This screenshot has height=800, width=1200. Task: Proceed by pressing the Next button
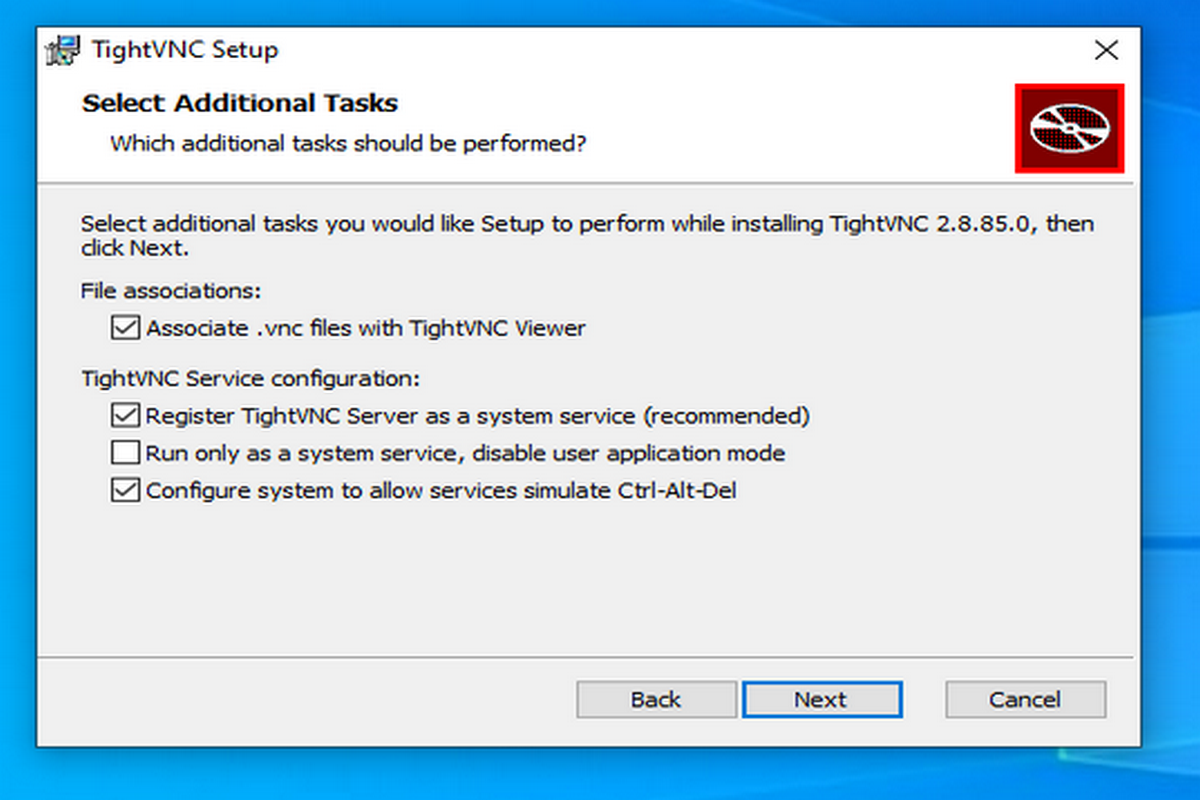point(821,700)
